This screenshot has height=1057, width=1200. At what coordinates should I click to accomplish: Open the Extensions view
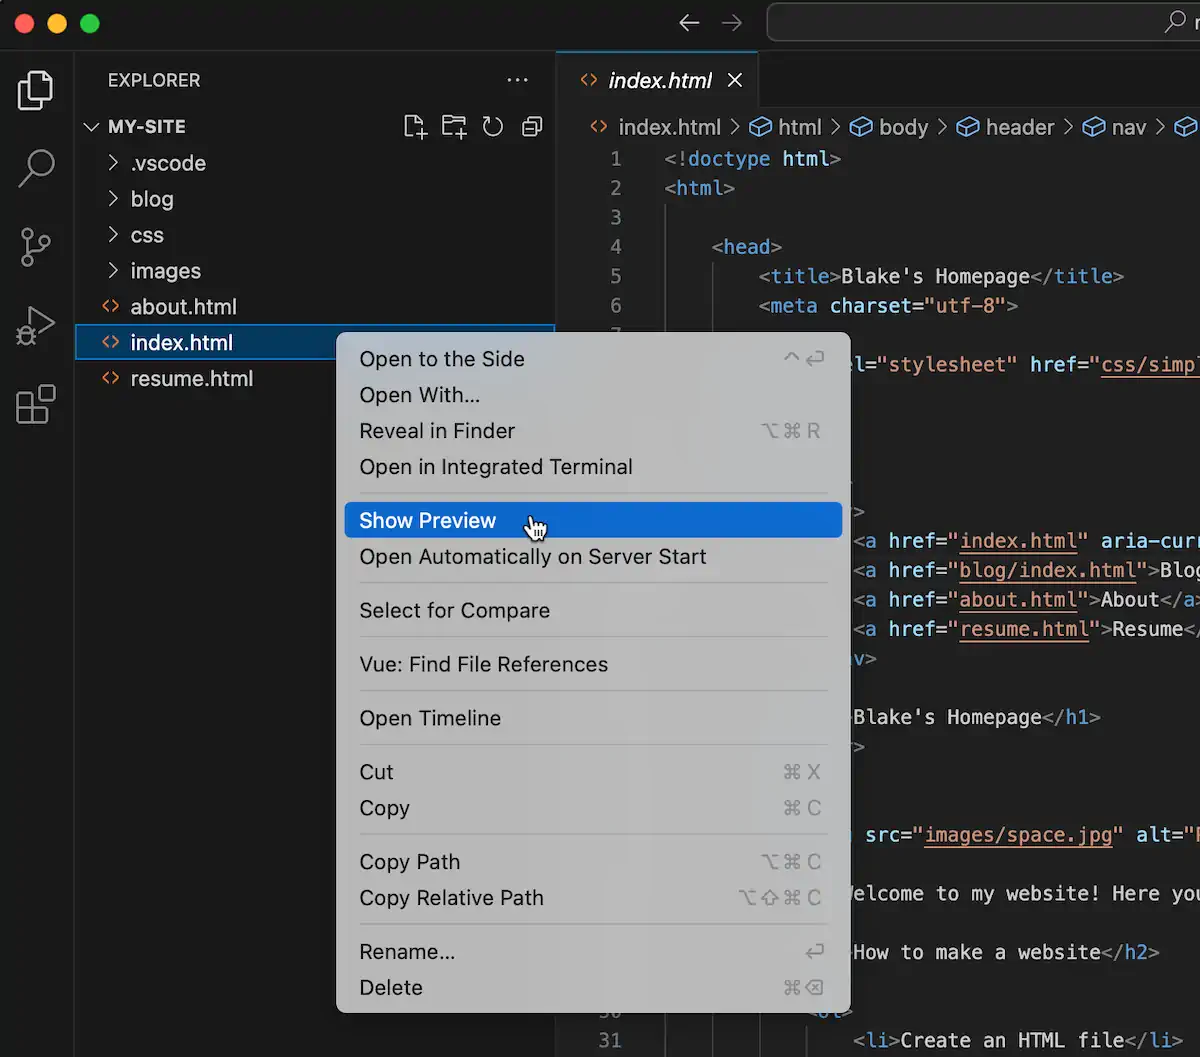(36, 404)
